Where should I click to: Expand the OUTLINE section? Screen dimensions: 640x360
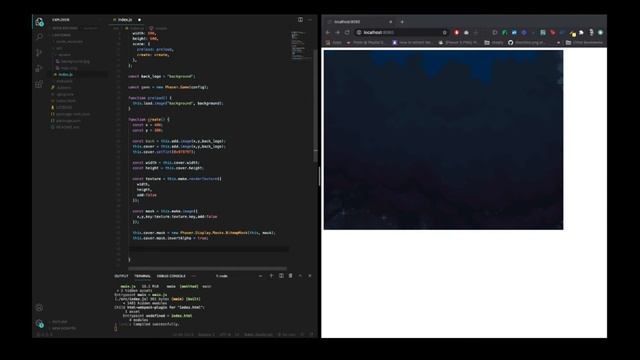tap(60, 322)
